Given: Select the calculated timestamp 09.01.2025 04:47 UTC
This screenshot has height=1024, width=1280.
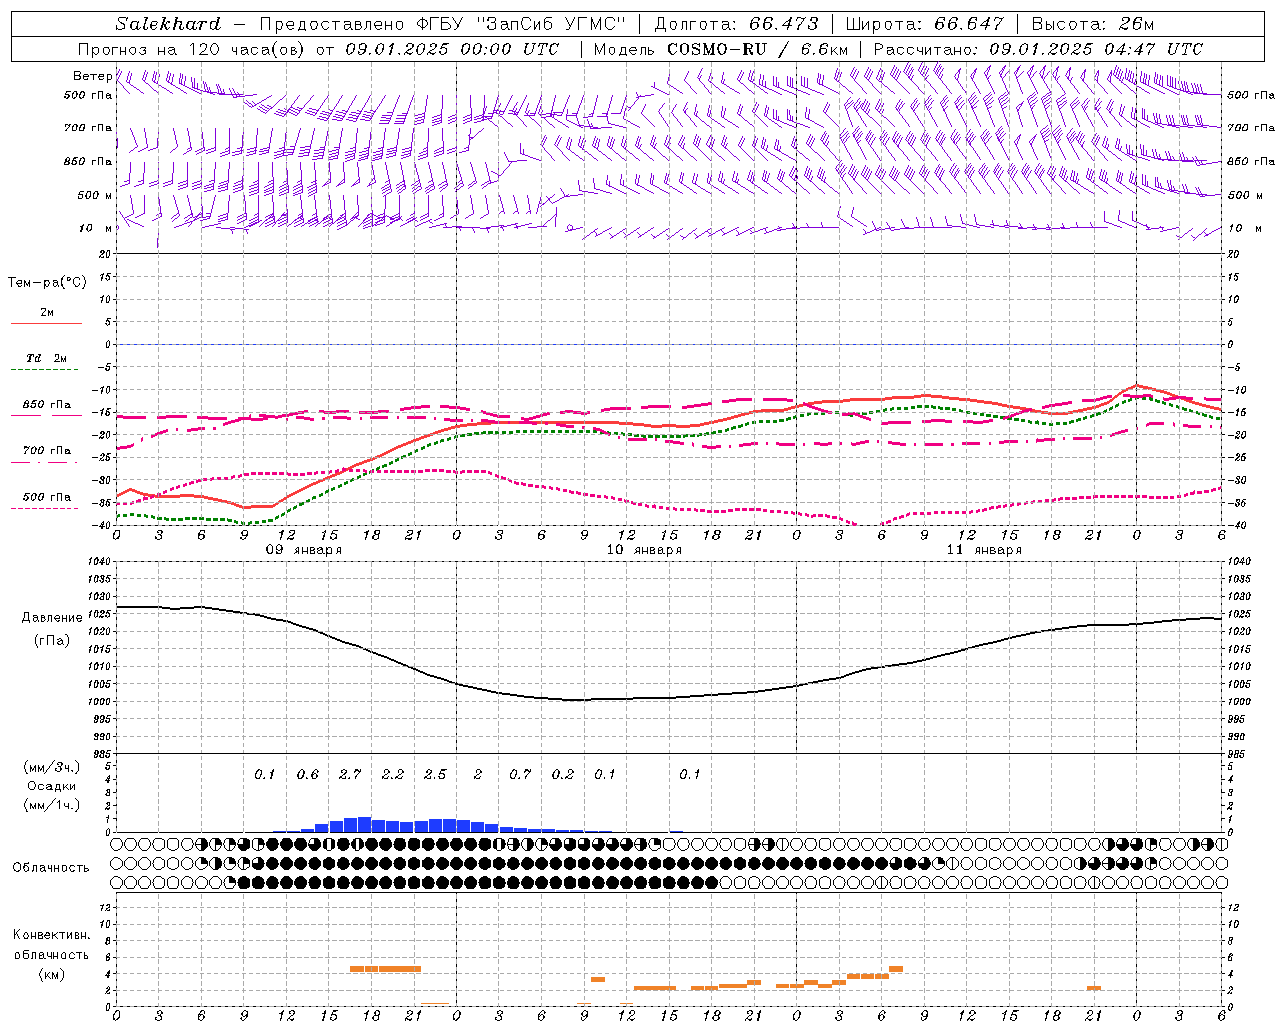Looking at the screenshot, I should tap(1096, 49).
